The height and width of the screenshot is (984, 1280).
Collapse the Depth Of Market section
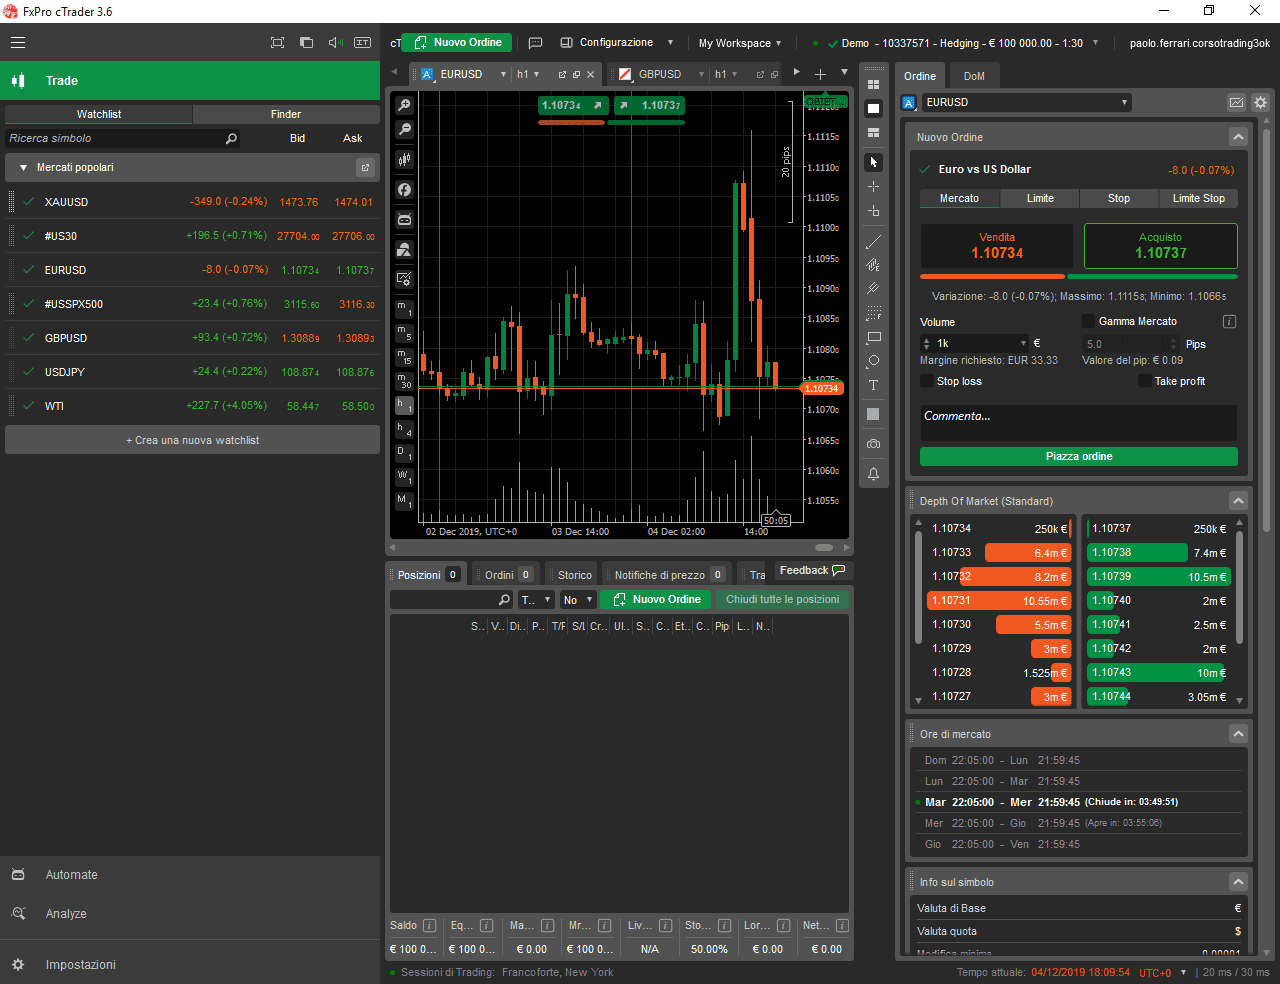point(1238,501)
